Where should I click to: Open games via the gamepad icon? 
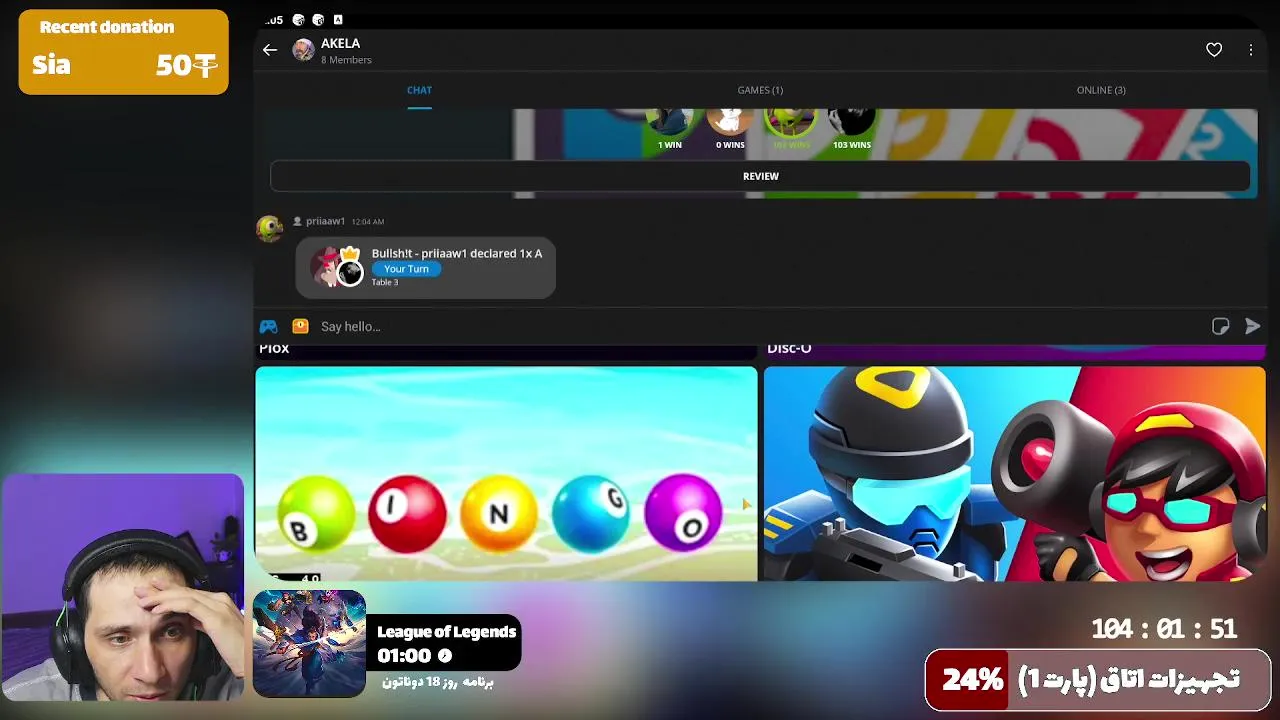pos(268,326)
